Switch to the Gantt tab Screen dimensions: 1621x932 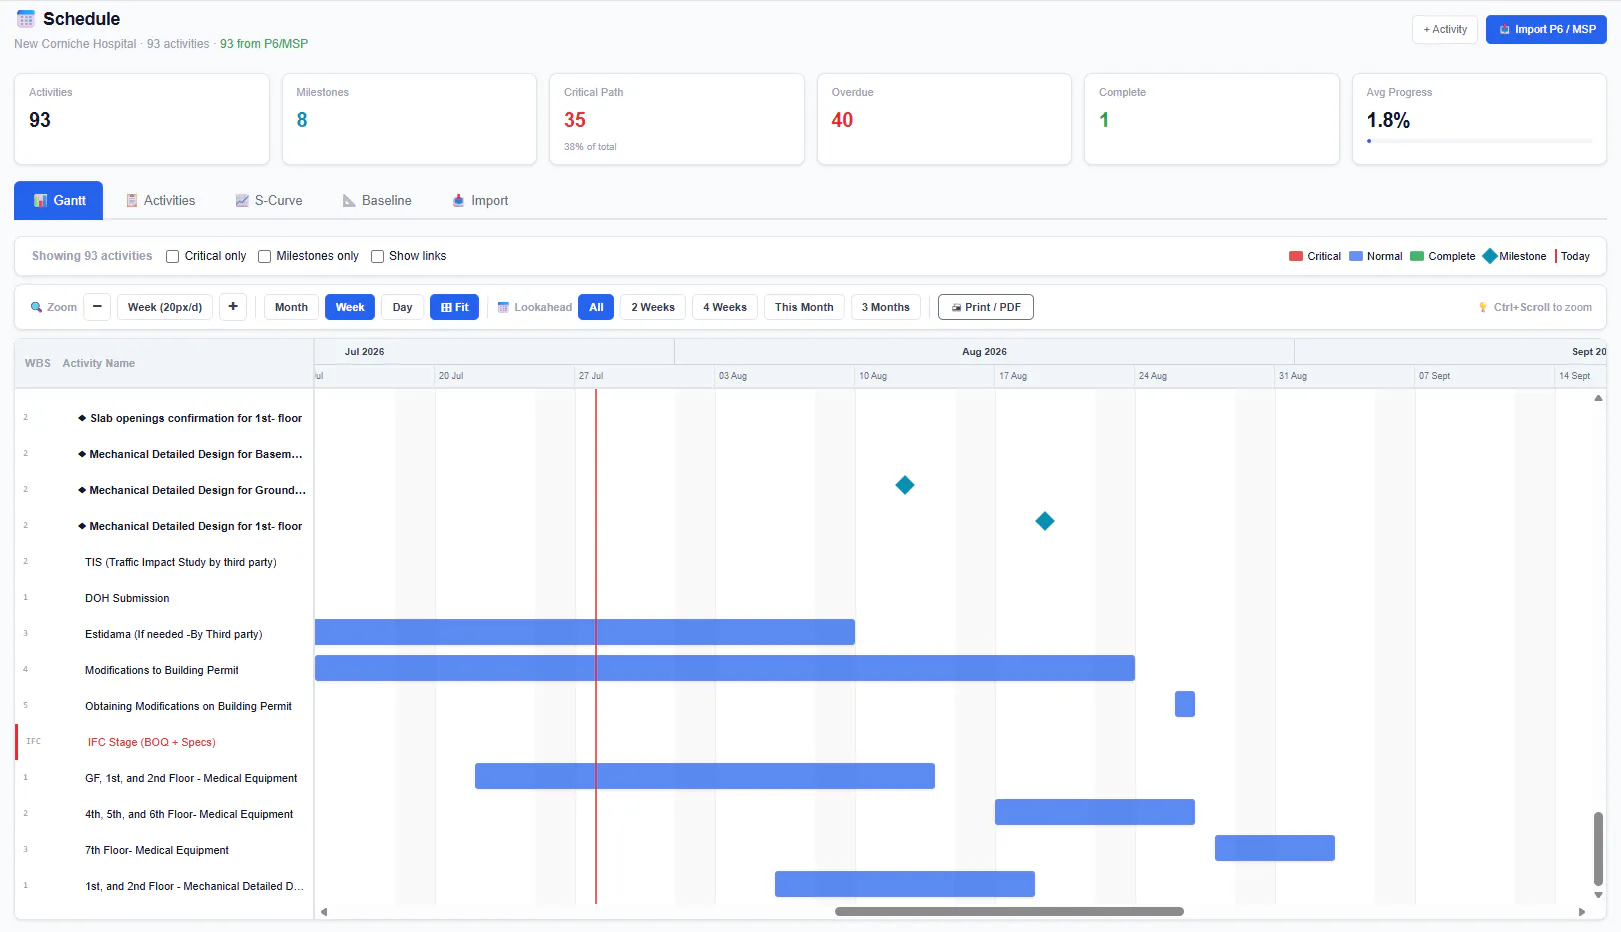click(x=58, y=201)
